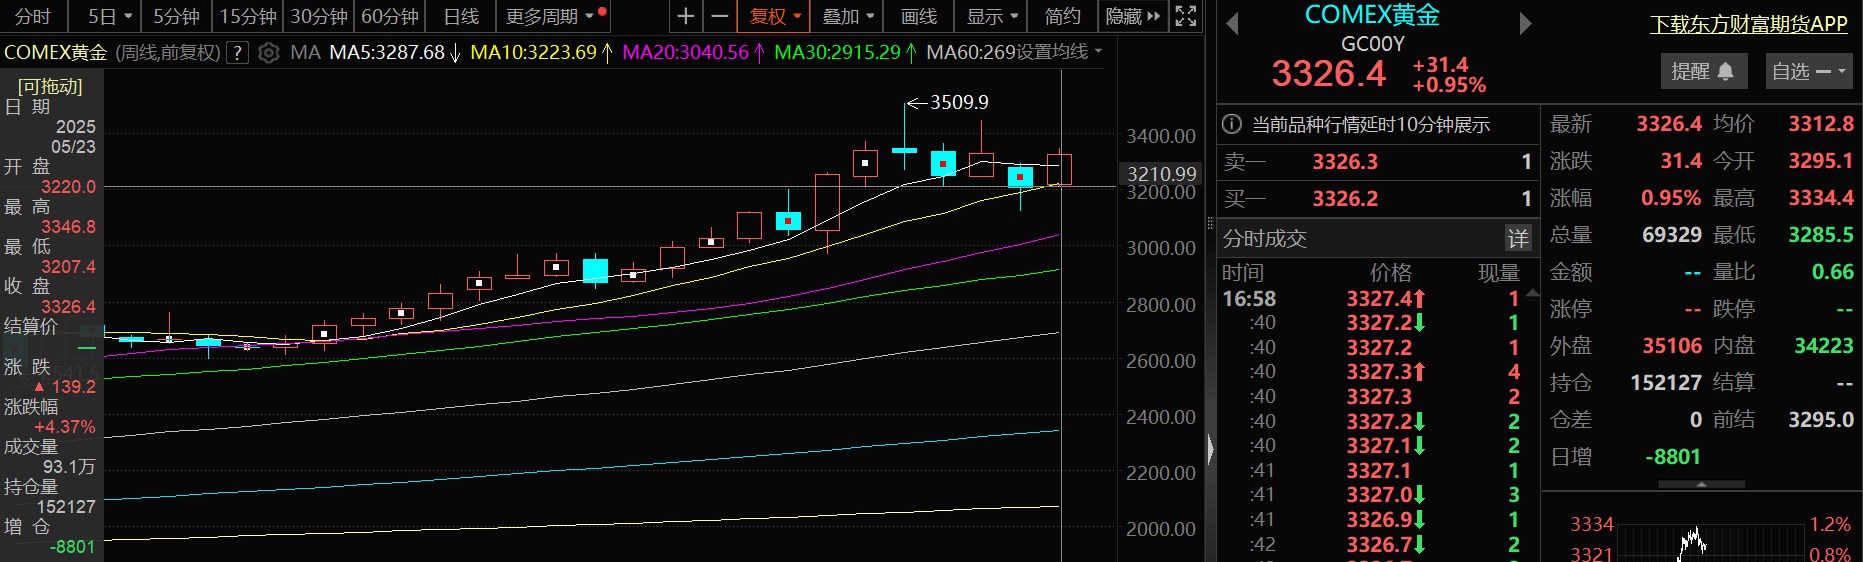Switch to the 30分钟 tab
The width and height of the screenshot is (1863, 562).
coord(319,16)
